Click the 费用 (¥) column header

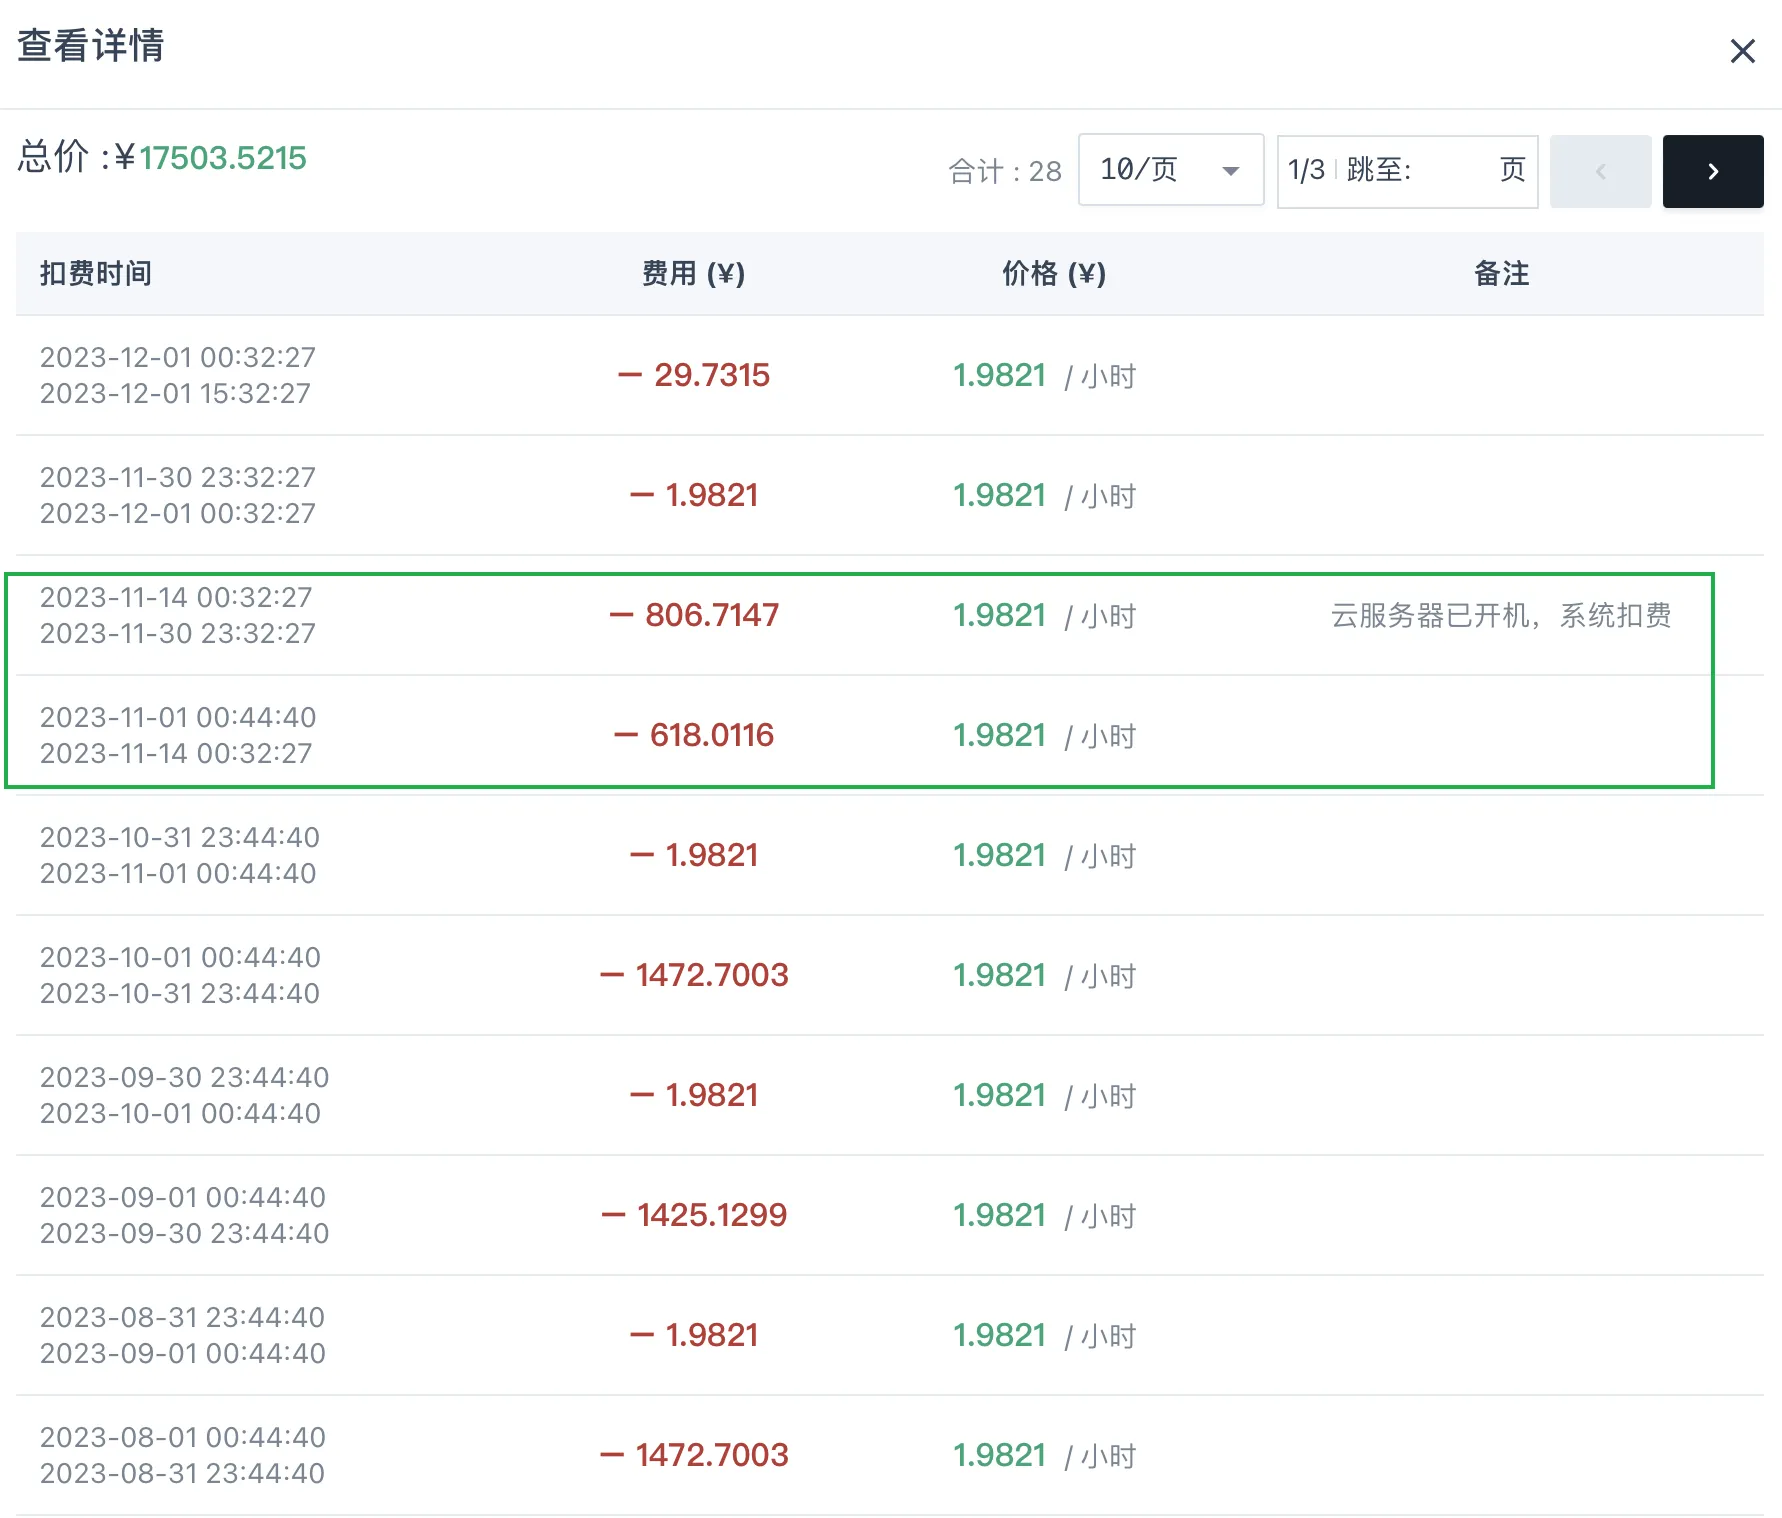pos(693,274)
